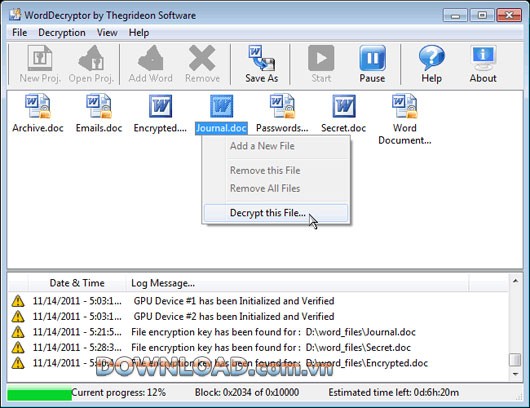
Task: Click the Add Word toolbar icon
Action: [x=150, y=58]
